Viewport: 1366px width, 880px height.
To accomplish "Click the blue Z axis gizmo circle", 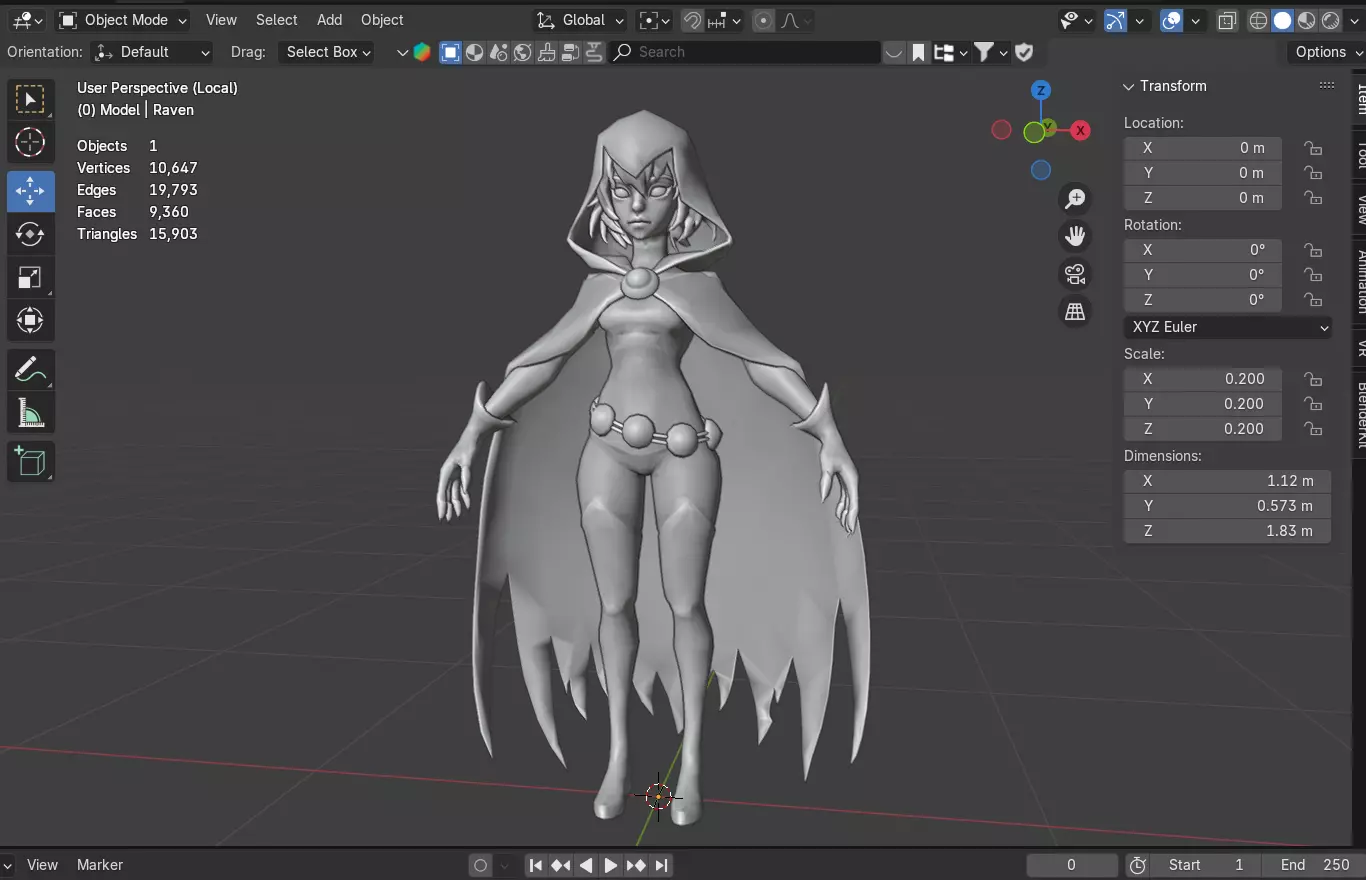I will [1041, 91].
